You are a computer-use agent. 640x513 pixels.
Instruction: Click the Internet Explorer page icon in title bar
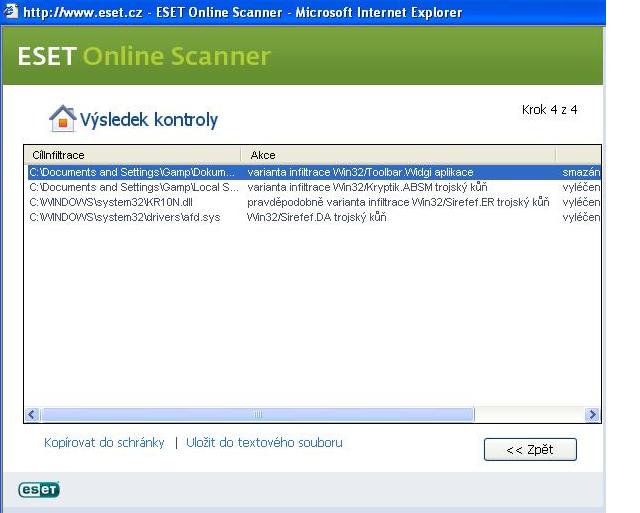11,11
